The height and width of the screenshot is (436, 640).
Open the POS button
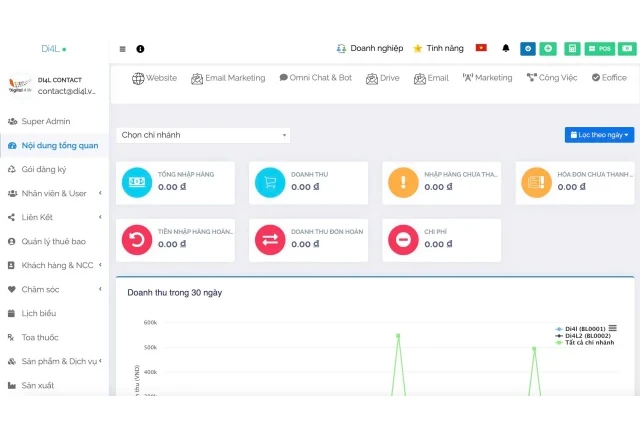click(600, 49)
